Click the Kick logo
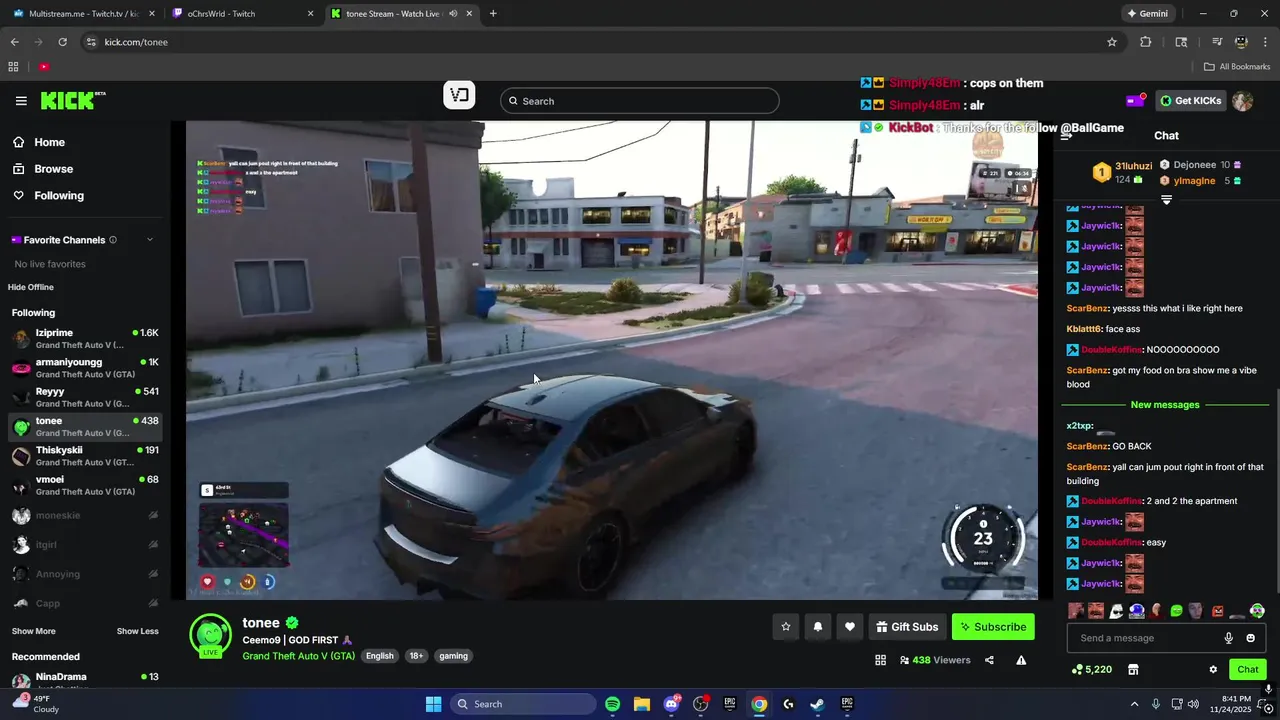The width and height of the screenshot is (1280, 720). click(72, 100)
